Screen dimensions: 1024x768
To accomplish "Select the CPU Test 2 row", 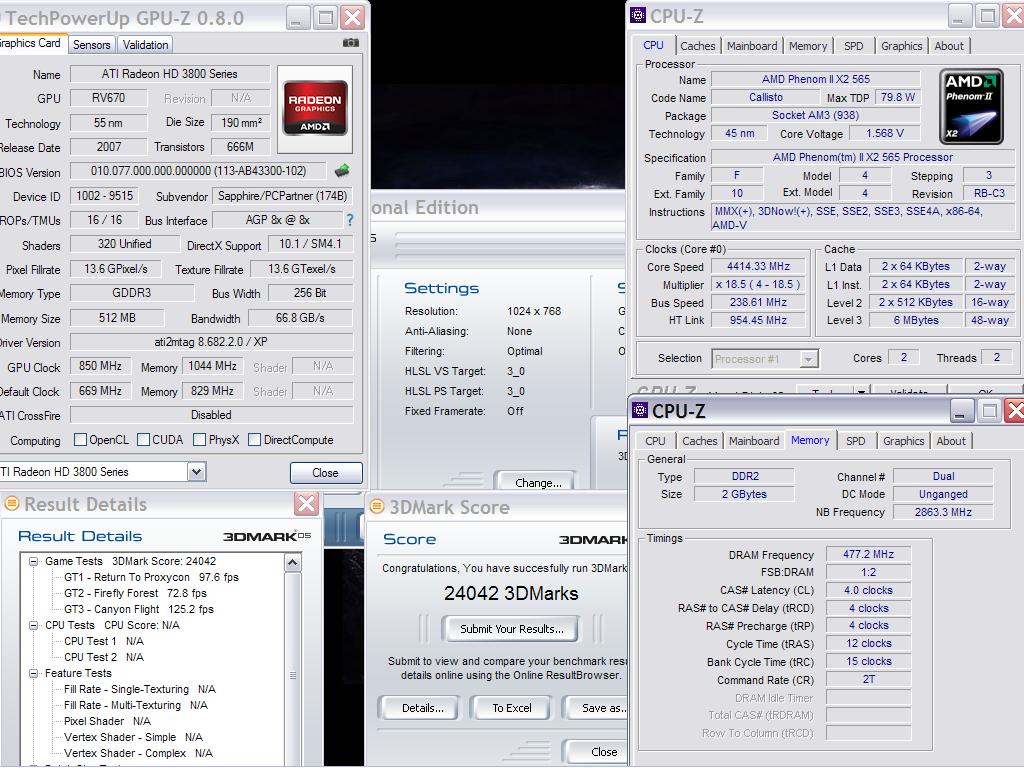I will 104,657.
